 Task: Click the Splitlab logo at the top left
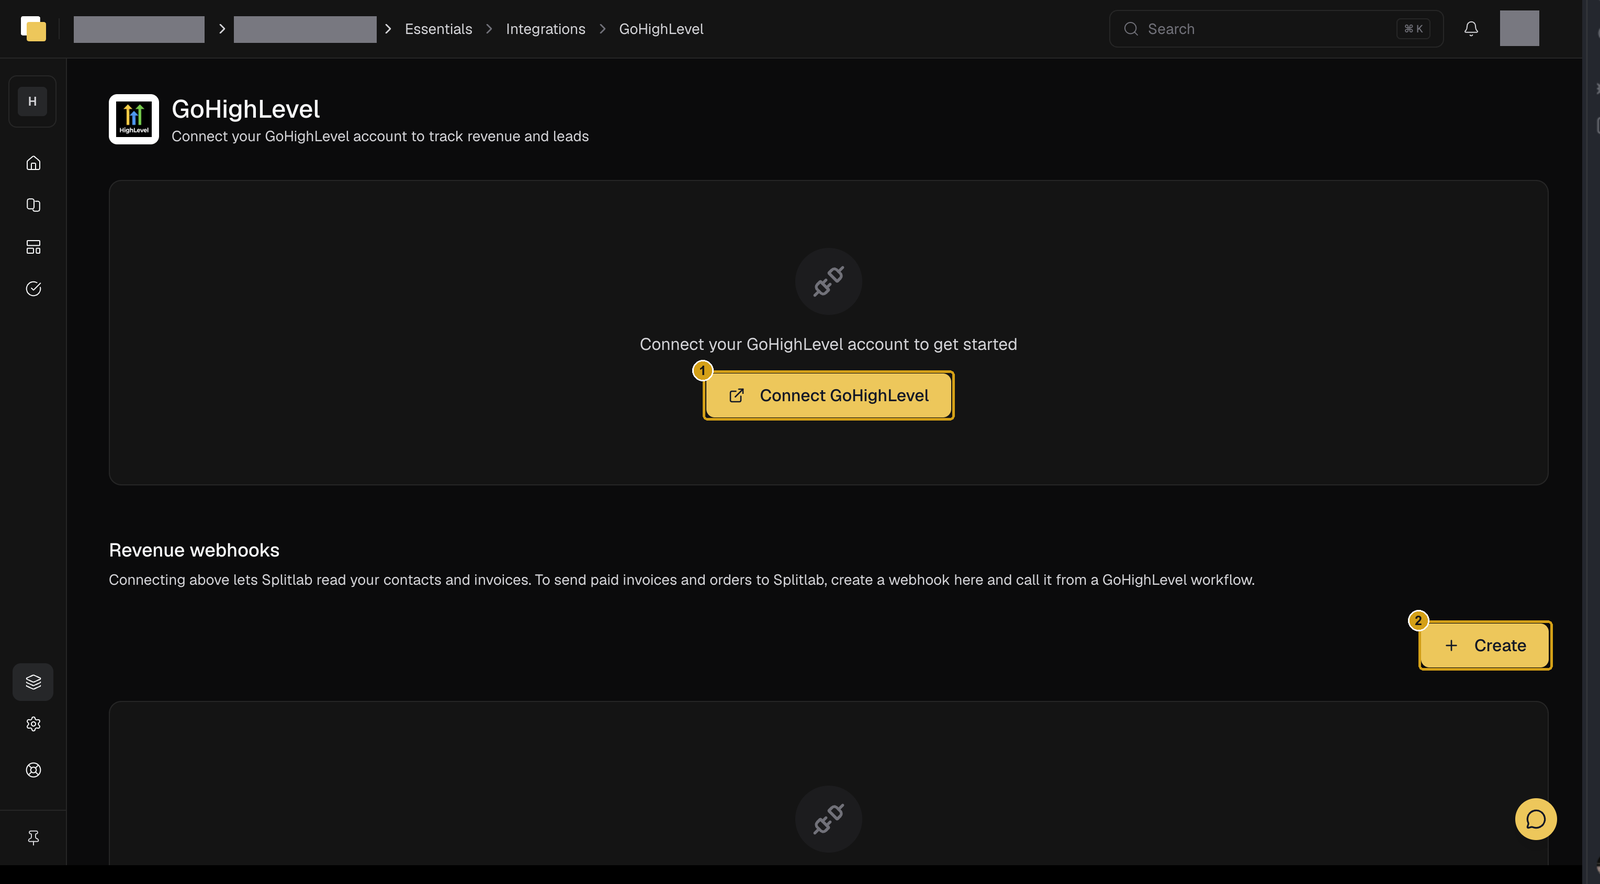[x=33, y=29]
